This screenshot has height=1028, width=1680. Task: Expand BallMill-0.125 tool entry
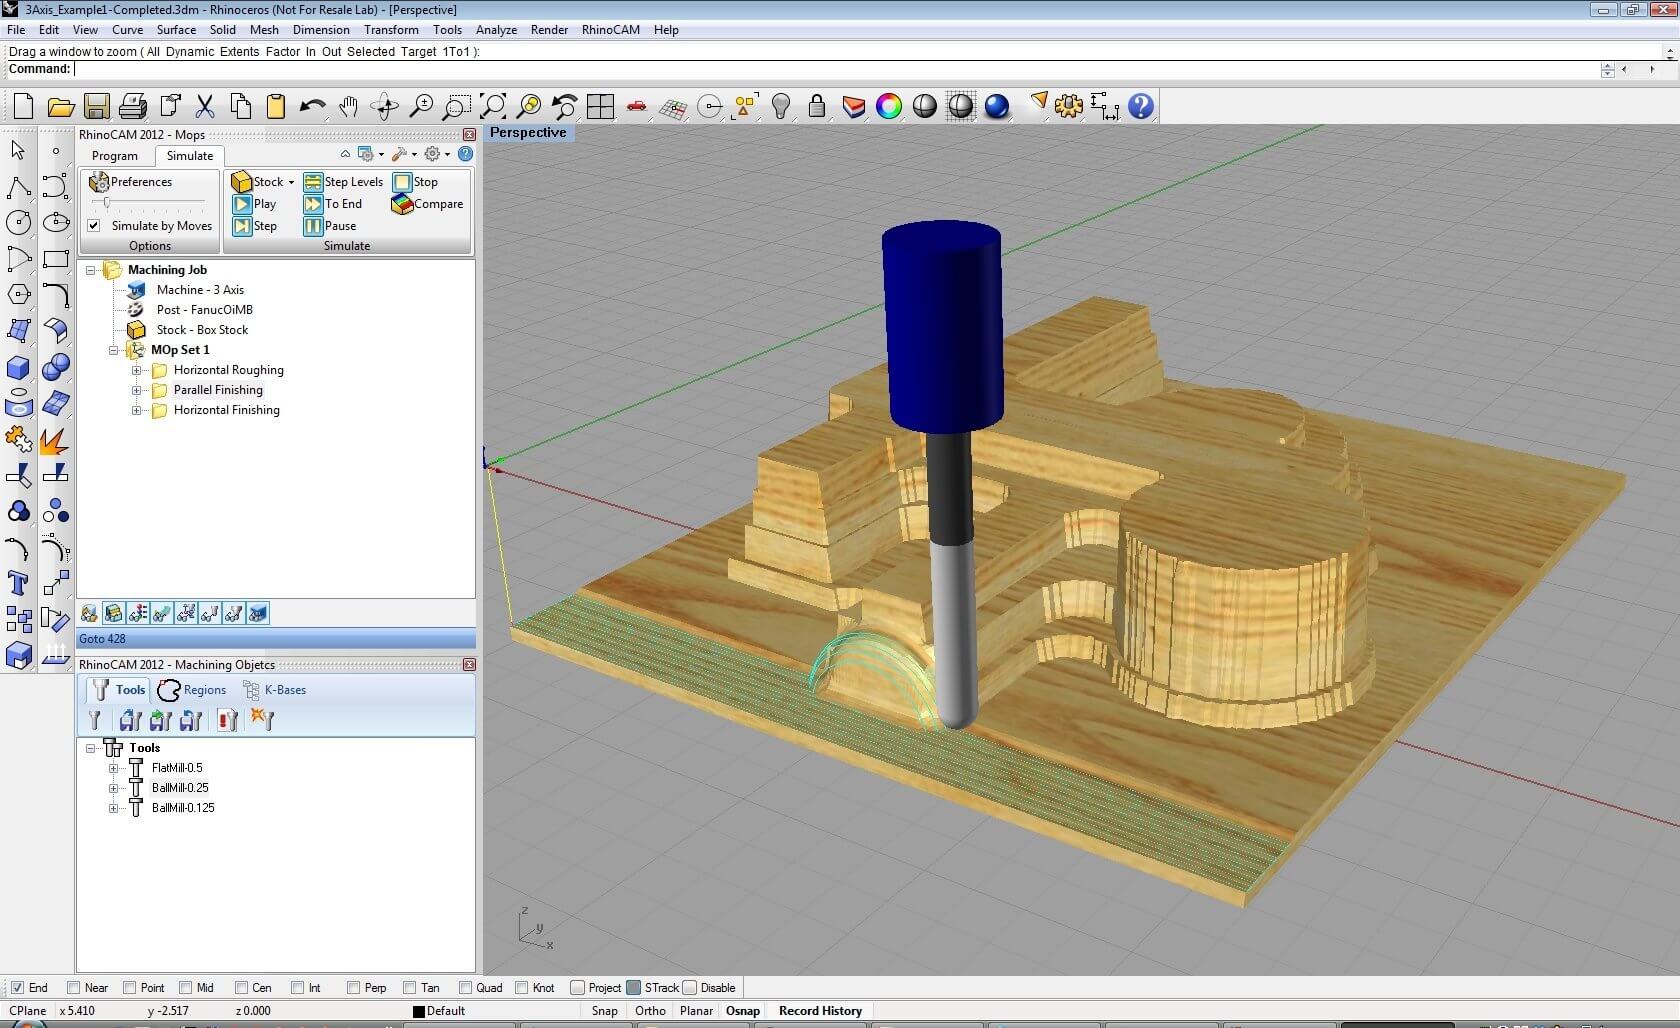point(114,808)
